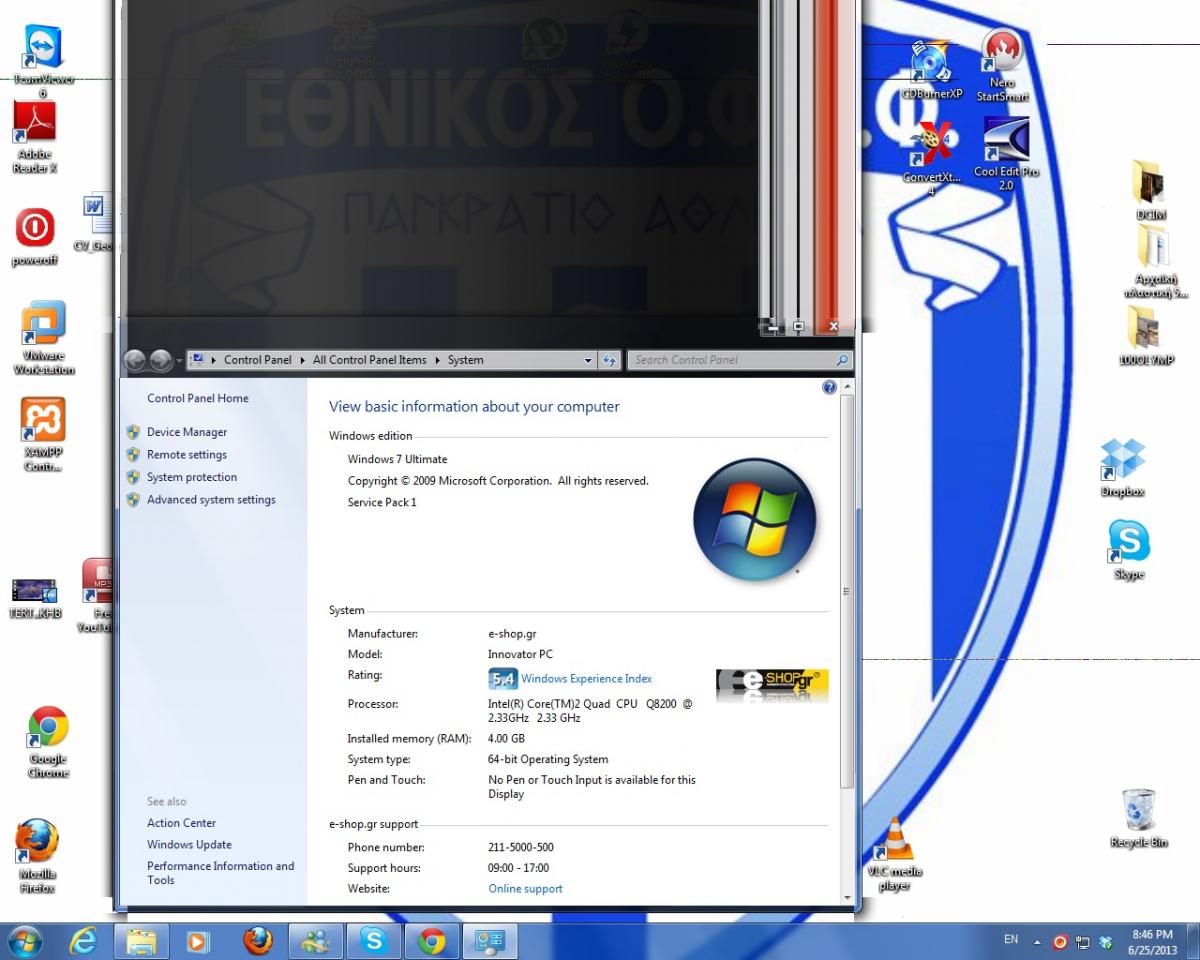Open TeamViewer 6 desktop shortcut

[x=43, y=60]
